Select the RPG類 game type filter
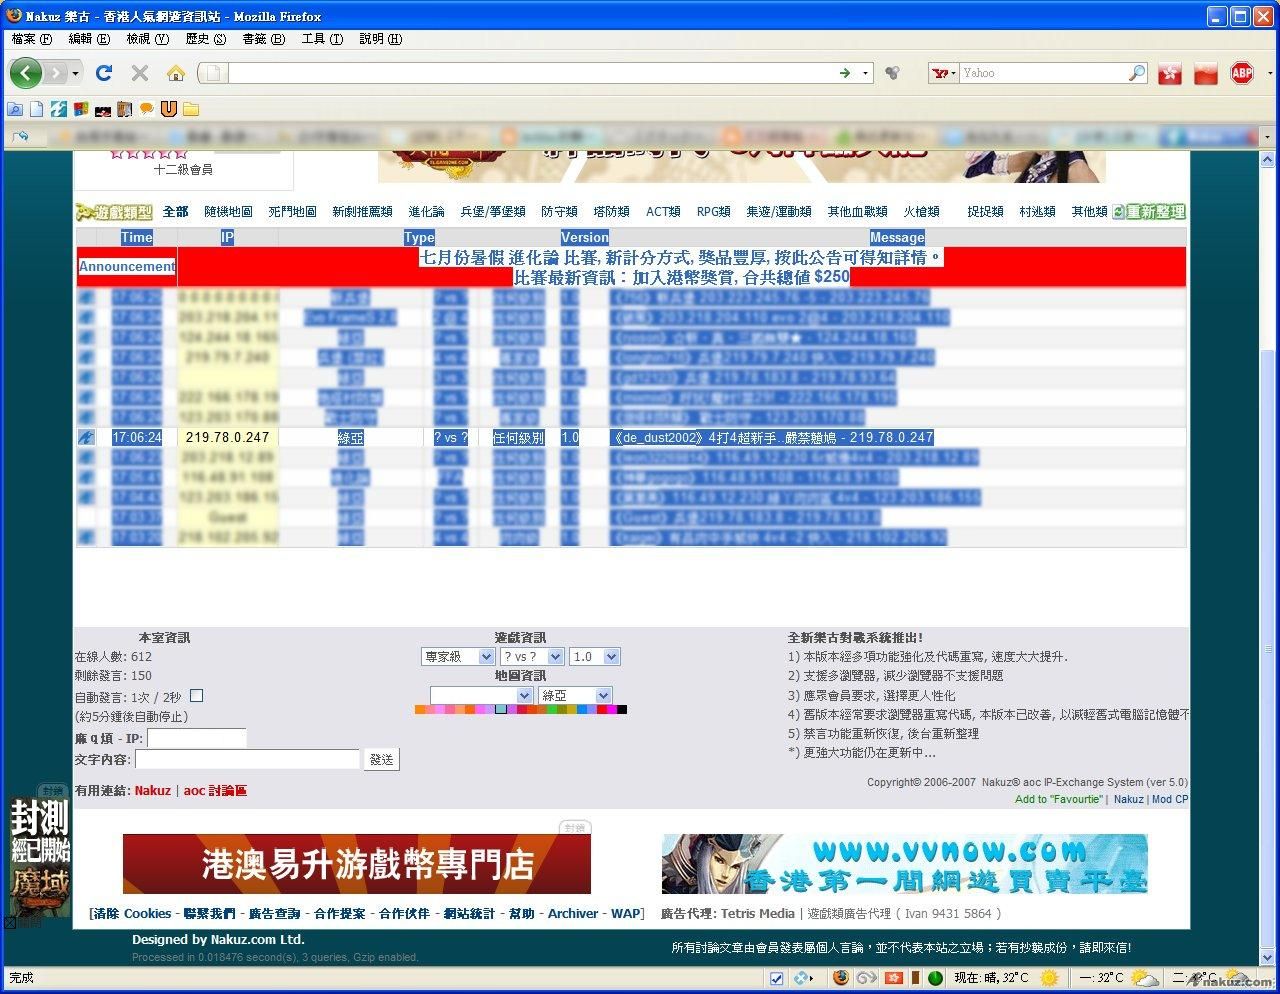 (714, 212)
